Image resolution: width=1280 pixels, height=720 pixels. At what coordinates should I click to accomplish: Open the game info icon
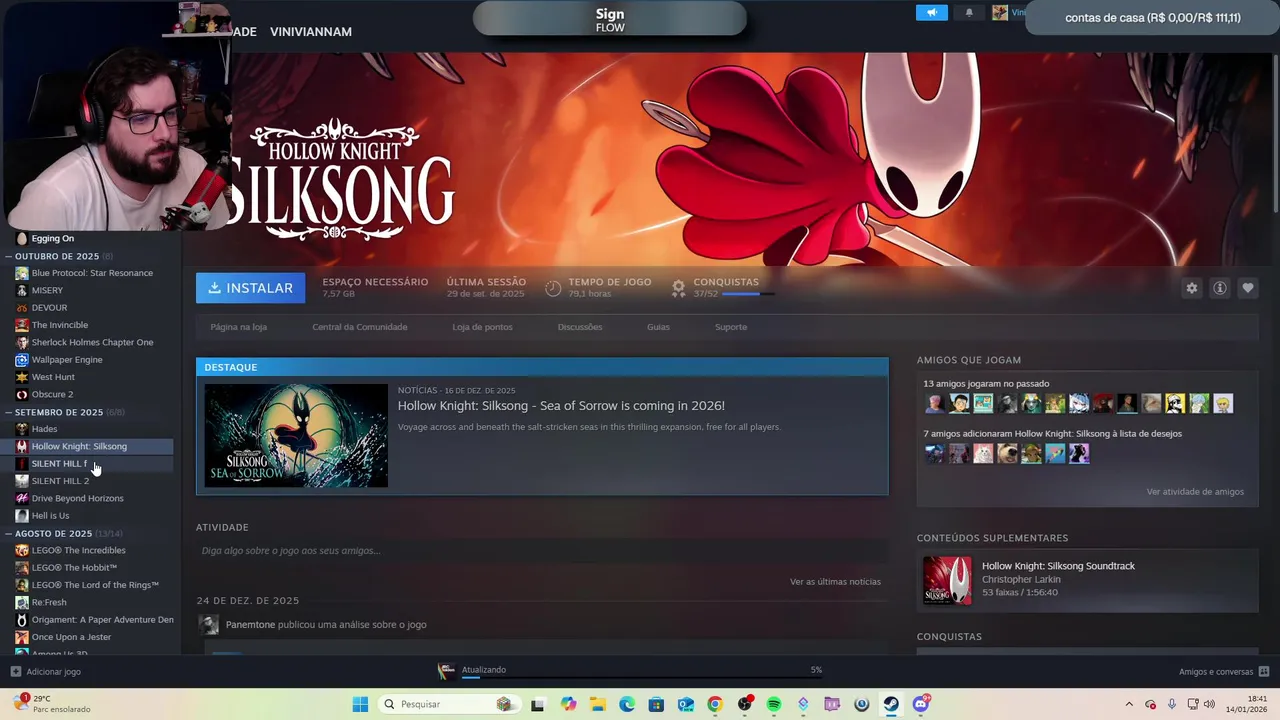tap(1219, 288)
